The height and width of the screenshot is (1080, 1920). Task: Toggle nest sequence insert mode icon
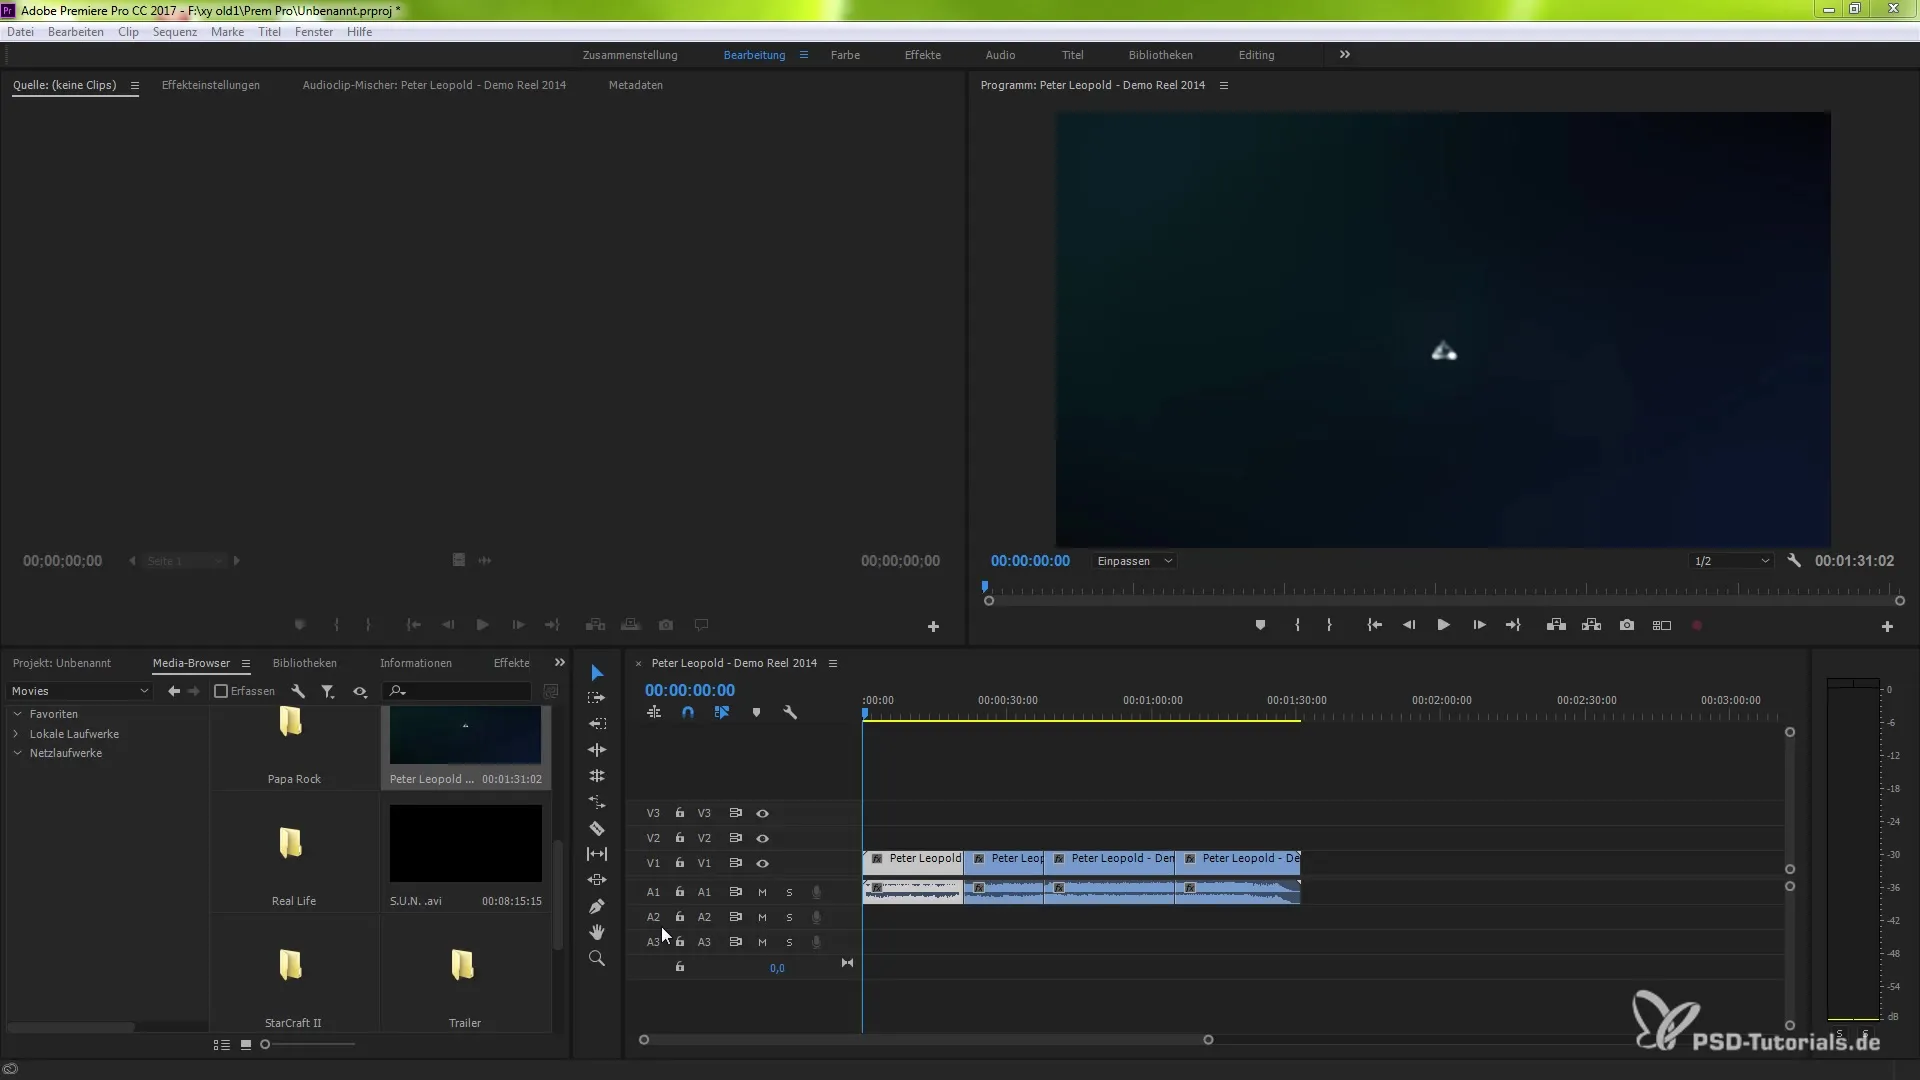click(654, 713)
